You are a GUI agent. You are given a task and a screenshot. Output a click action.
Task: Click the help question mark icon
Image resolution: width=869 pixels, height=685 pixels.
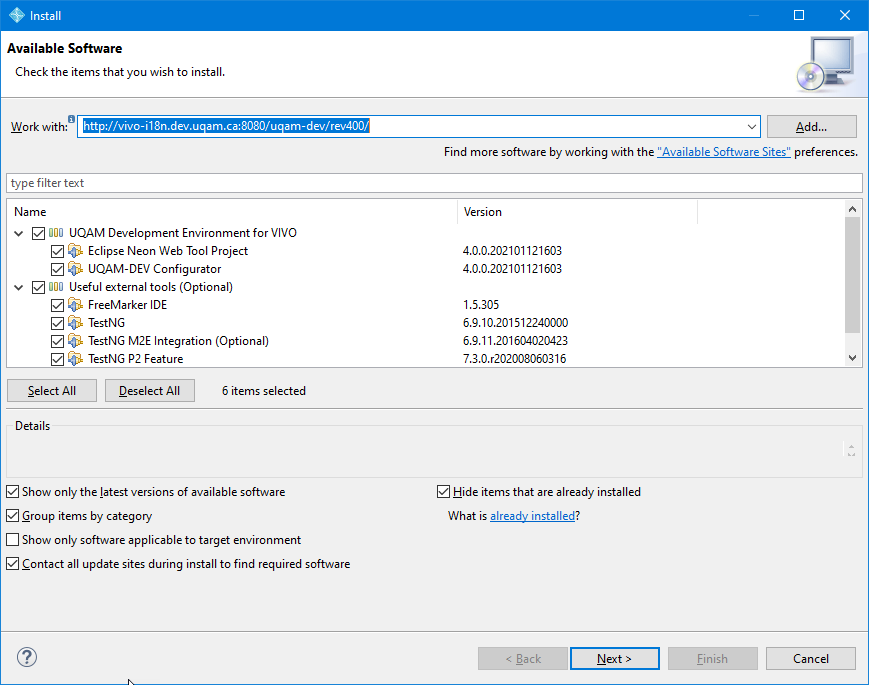click(27, 657)
